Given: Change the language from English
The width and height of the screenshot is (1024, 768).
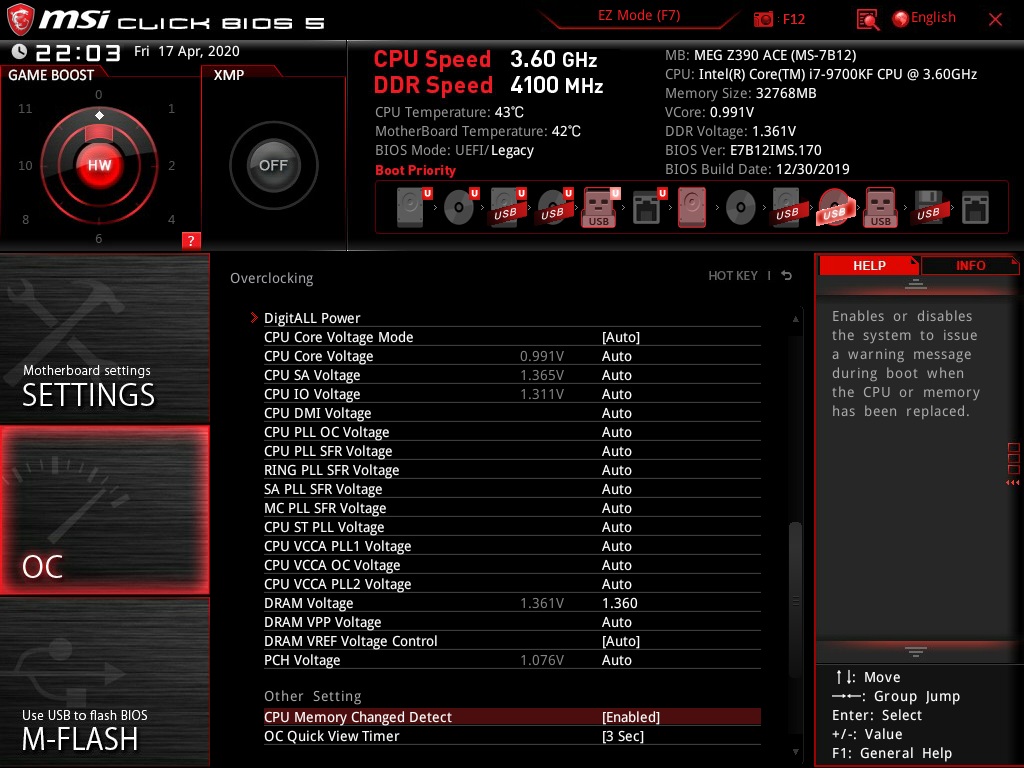Looking at the screenshot, I should (x=925, y=18).
